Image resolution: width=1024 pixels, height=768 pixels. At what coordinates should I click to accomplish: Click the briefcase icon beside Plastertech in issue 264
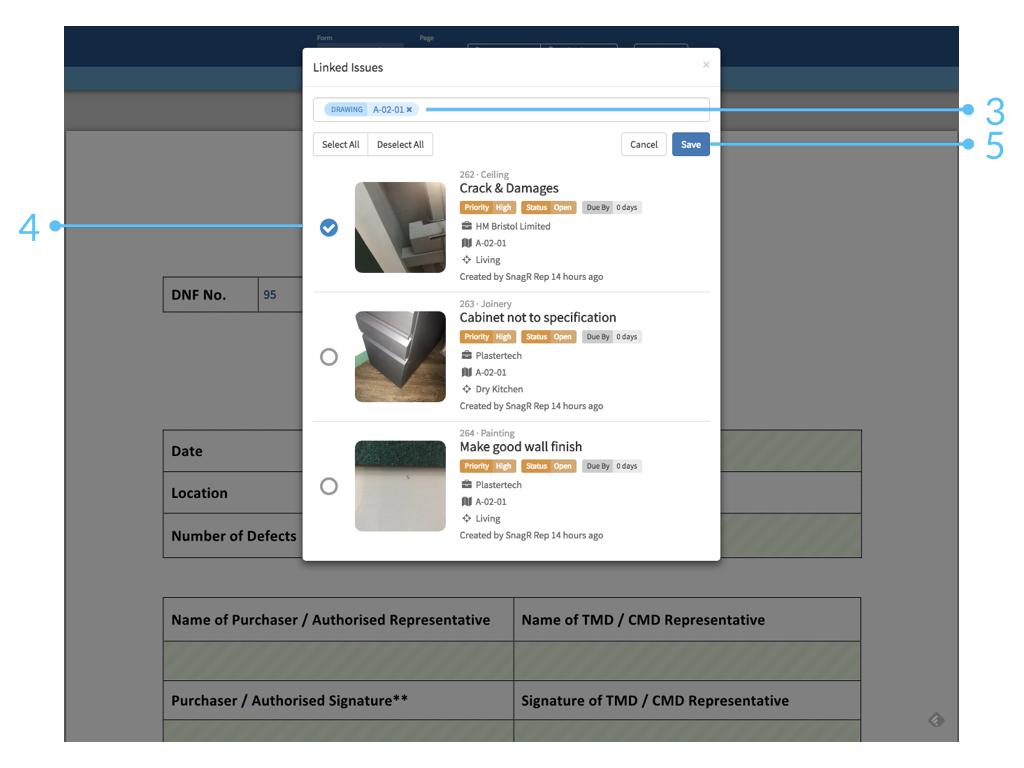point(466,485)
